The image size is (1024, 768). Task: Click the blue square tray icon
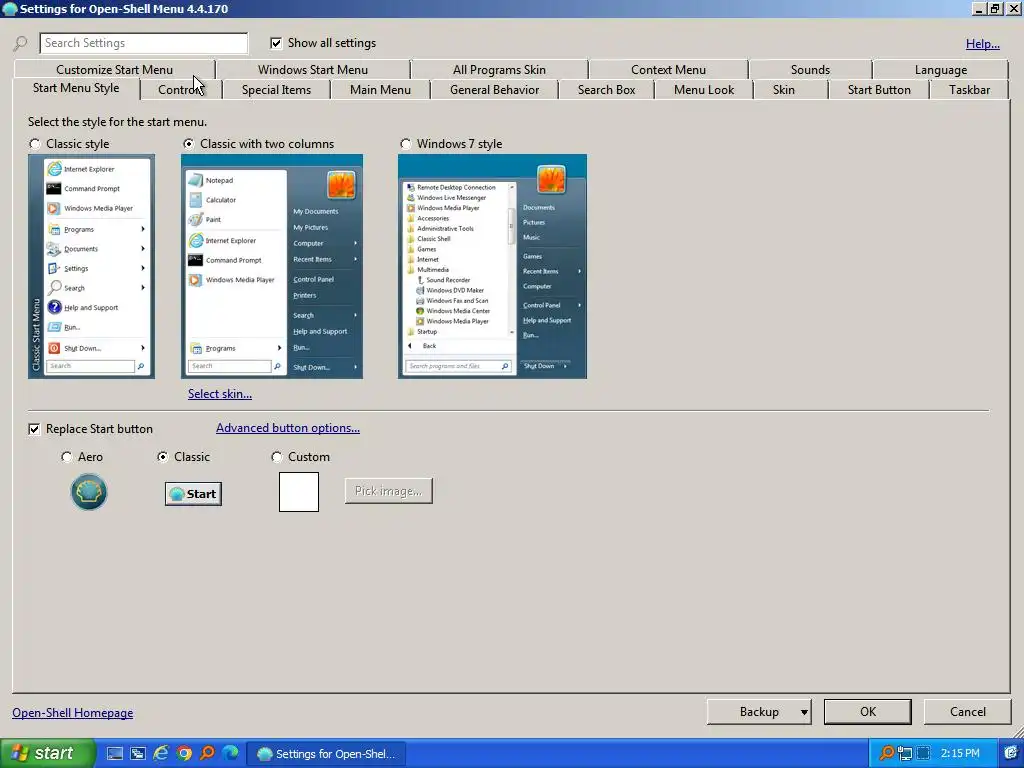(x=923, y=753)
